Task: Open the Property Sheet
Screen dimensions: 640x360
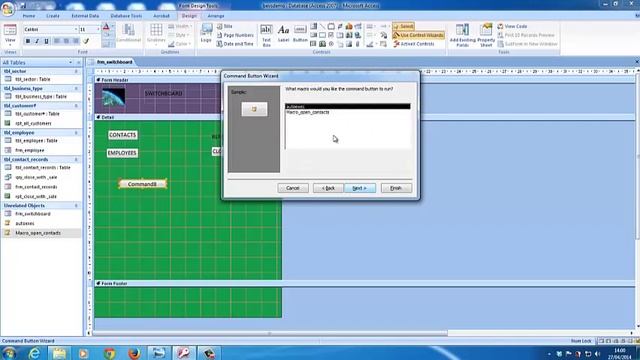Action: pos(486,35)
